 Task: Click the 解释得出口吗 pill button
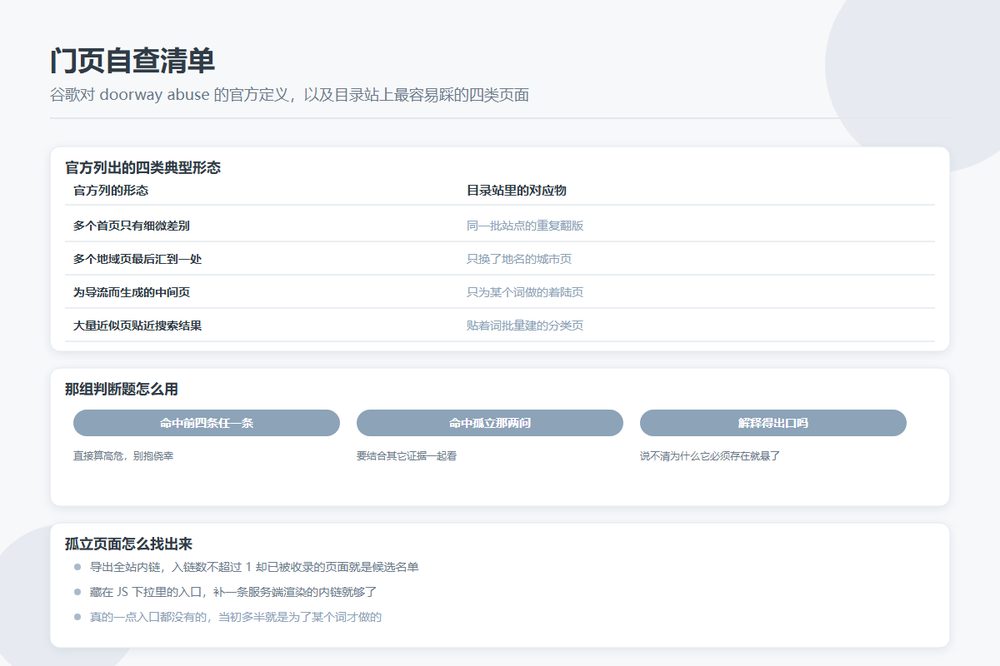point(773,423)
